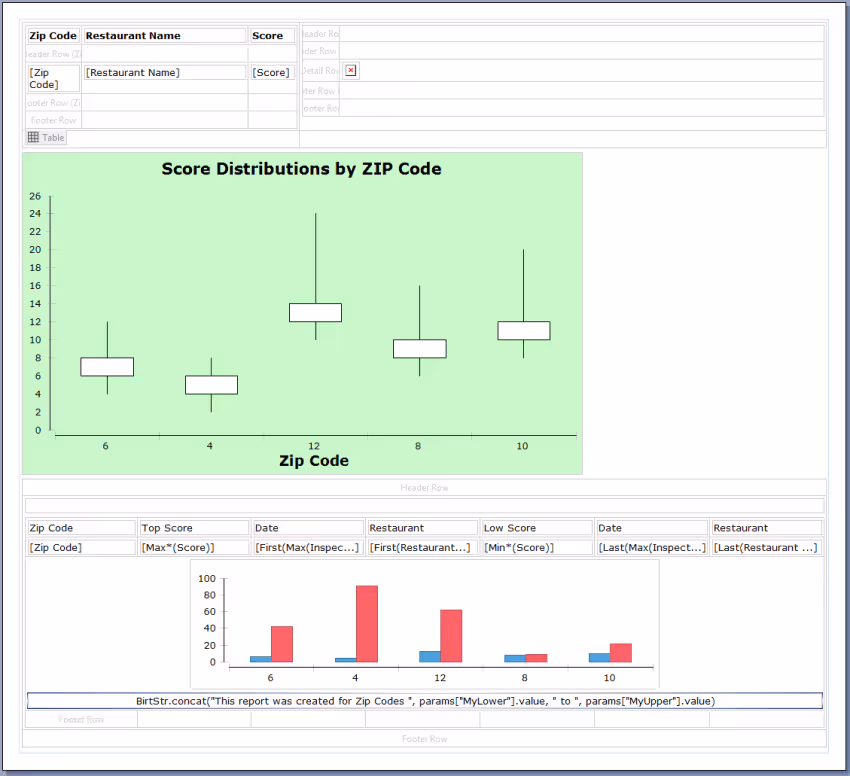Select the BirtStr.concat expression text element
The height and width of the screenshot is (776, 850).
click(425, 701)
